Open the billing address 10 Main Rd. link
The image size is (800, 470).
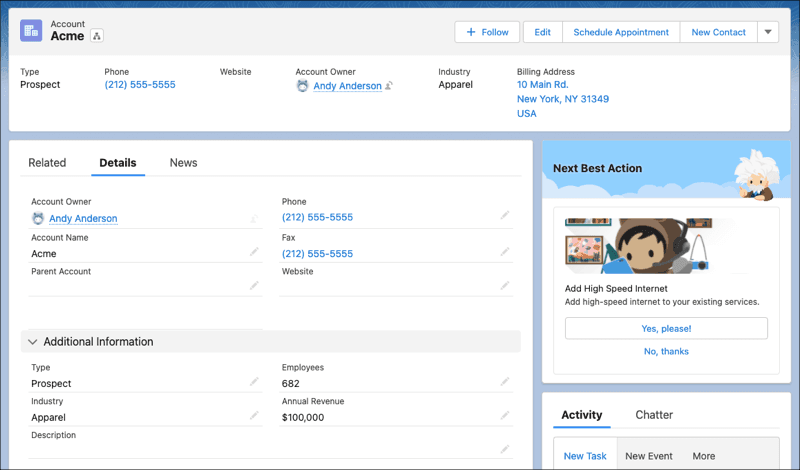pos(542,85)
